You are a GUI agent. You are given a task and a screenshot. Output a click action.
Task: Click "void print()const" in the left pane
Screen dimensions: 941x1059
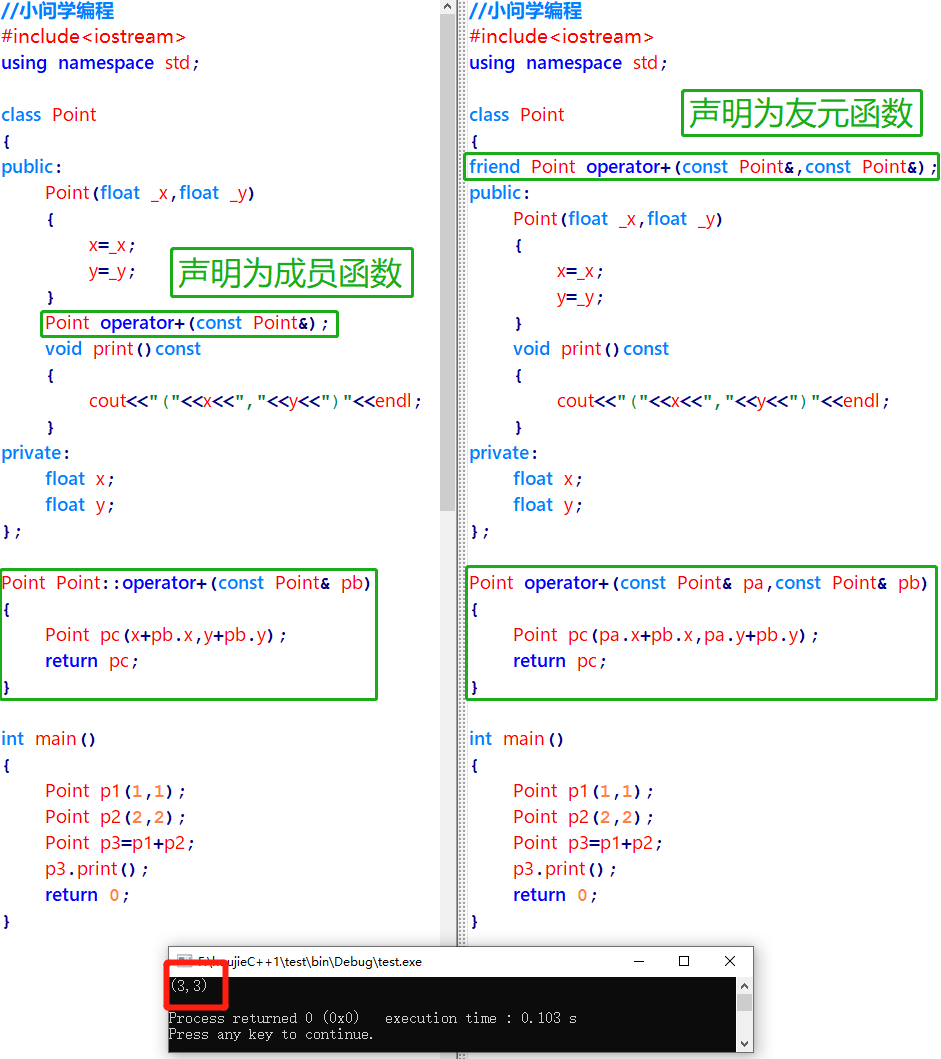(x=123, y=349)
